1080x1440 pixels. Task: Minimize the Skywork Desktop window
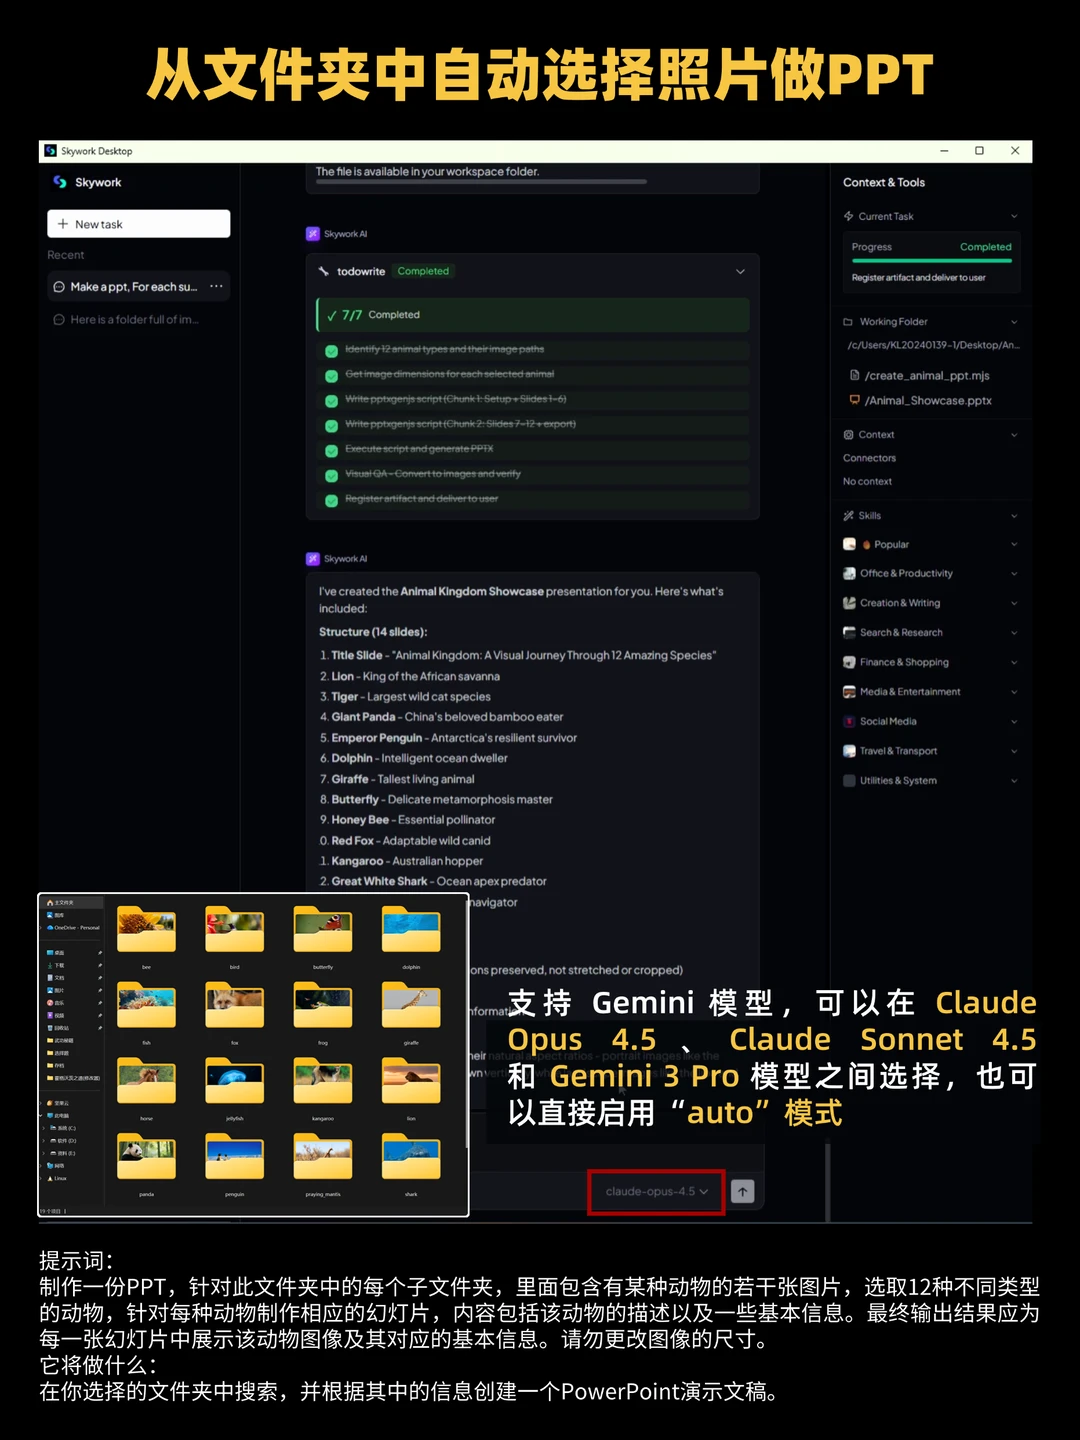(944, 151)
